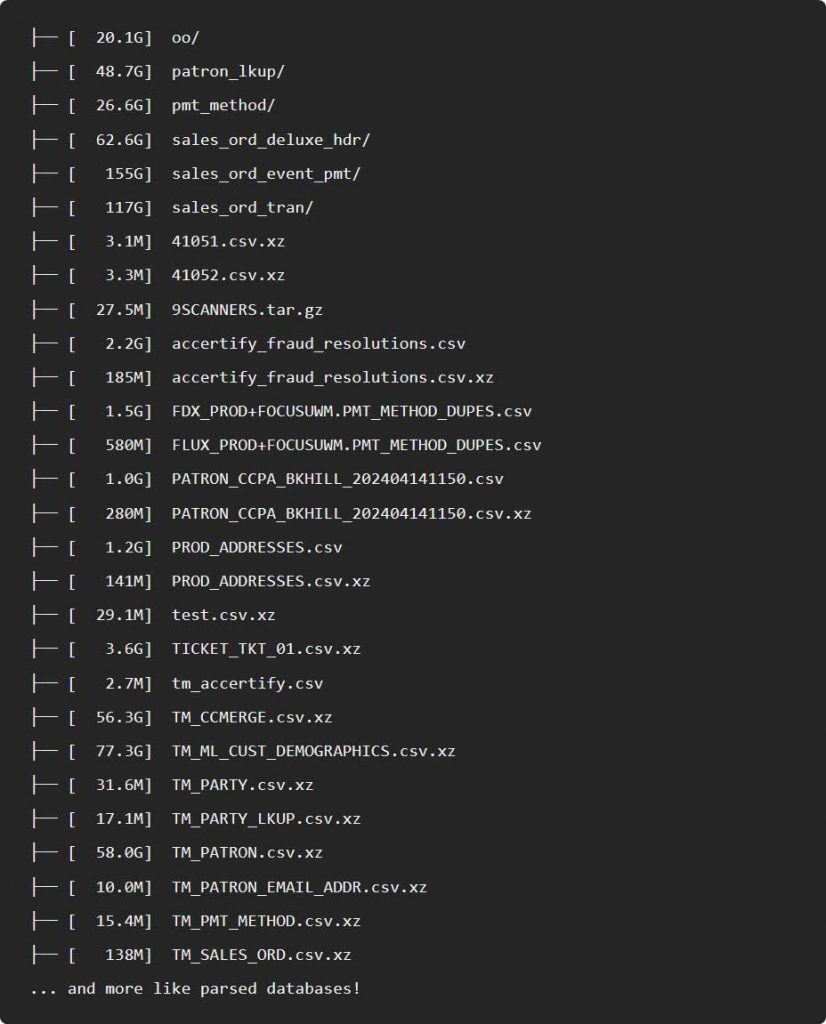Select PATRON_CCPA_BKHILL_202404141150.csv.xz file
Image resolution: width=826 pixels, height=1024 pixels.
(x=351, y=513)
